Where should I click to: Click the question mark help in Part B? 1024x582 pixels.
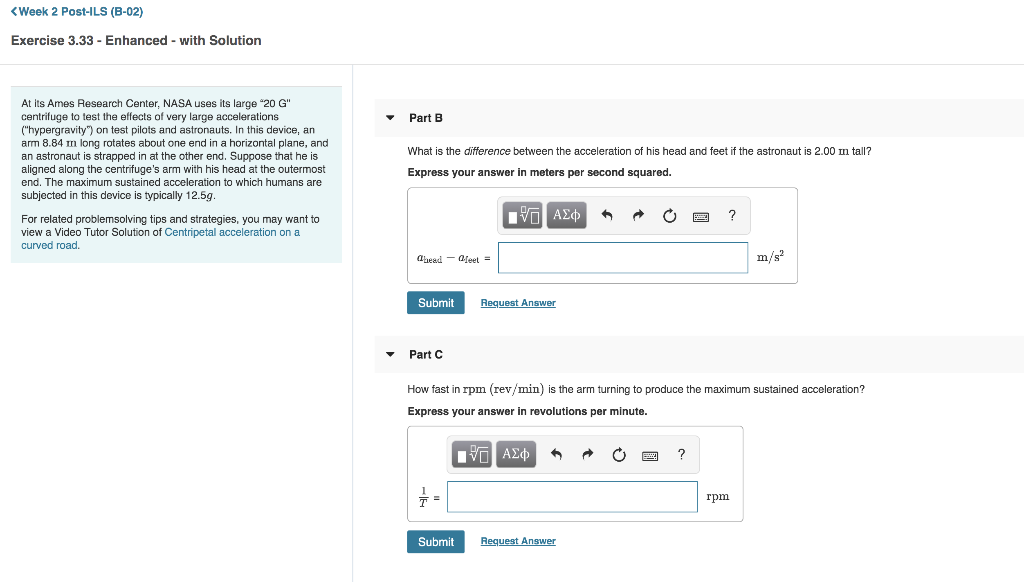731,215
